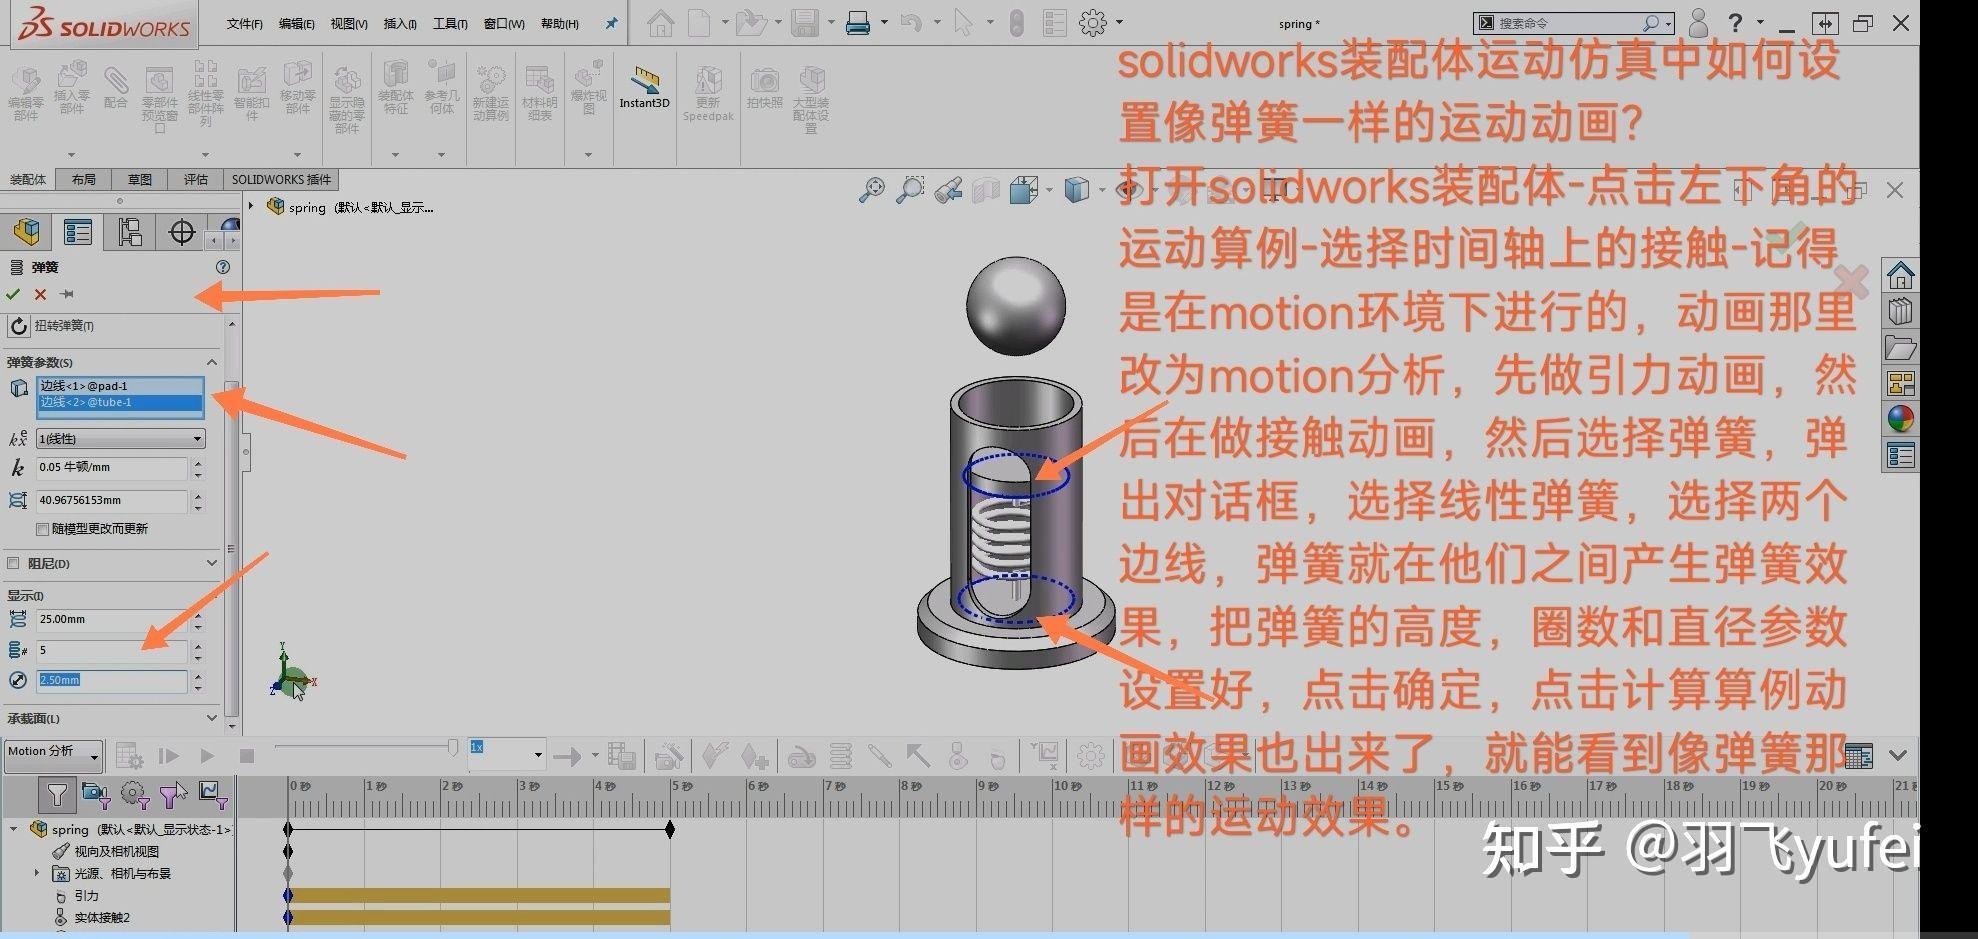Click the playback time slider handle
The height and width of the screenshot is (939, 1978).
click(x=453, y=747)
